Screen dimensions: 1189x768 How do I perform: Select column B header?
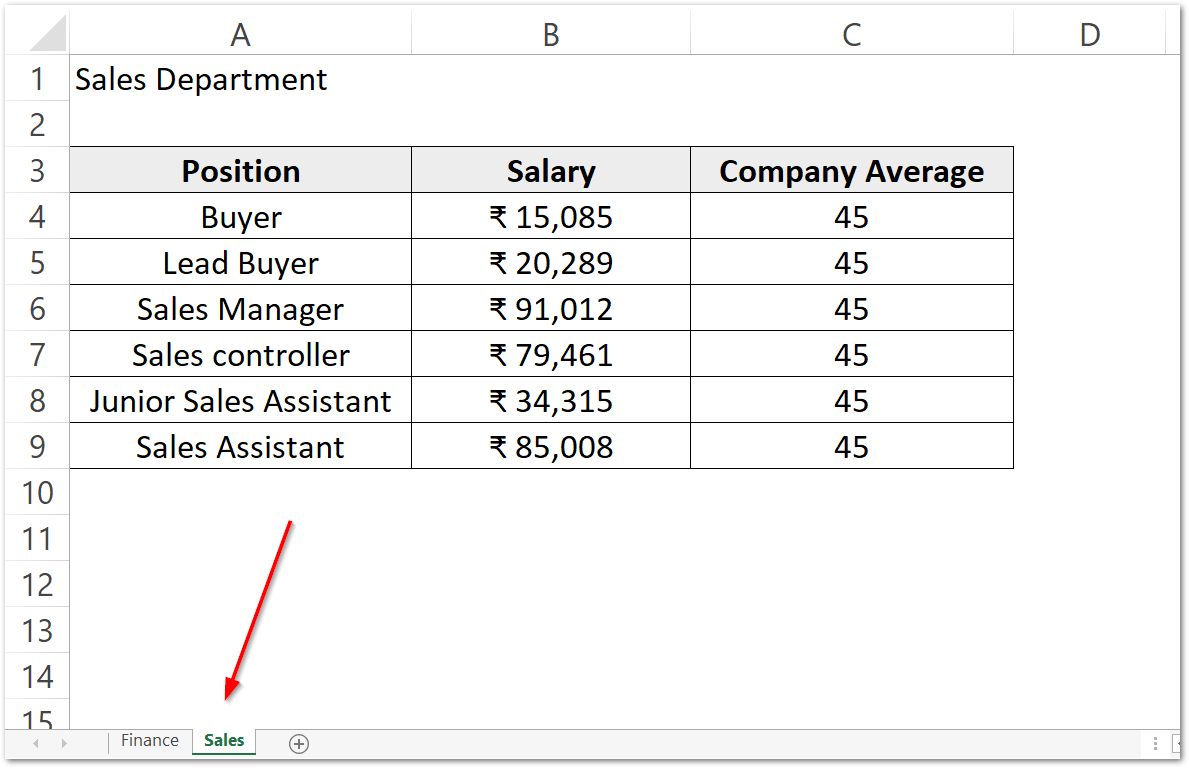[550, 32]
